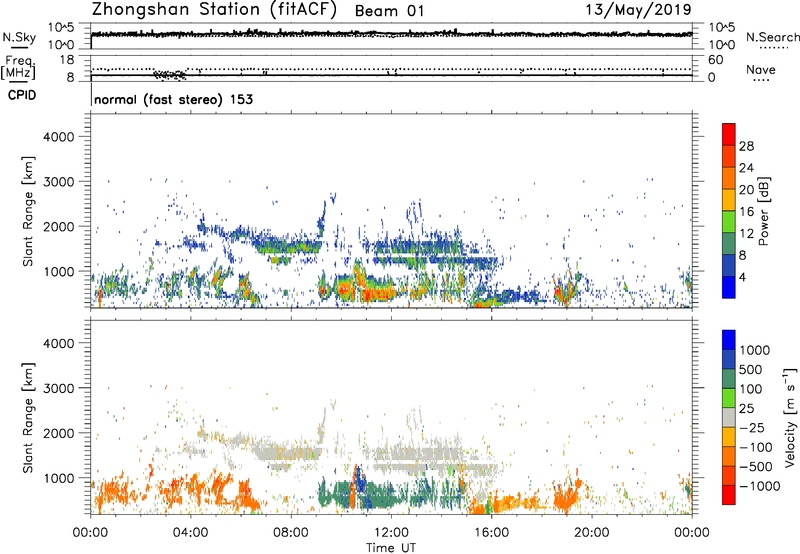Click the 'Time UT' axis label
The image size is (800, 554).
[391, 548]
